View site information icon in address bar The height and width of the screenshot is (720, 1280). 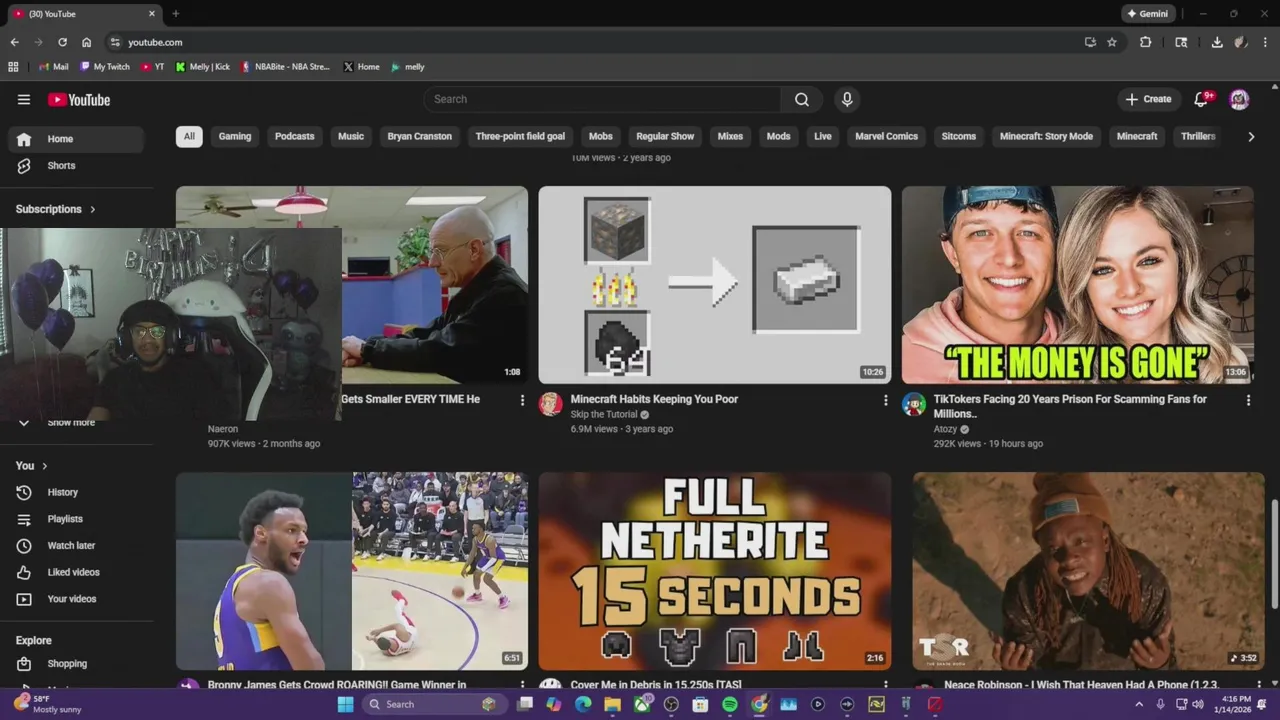point(115,42)
